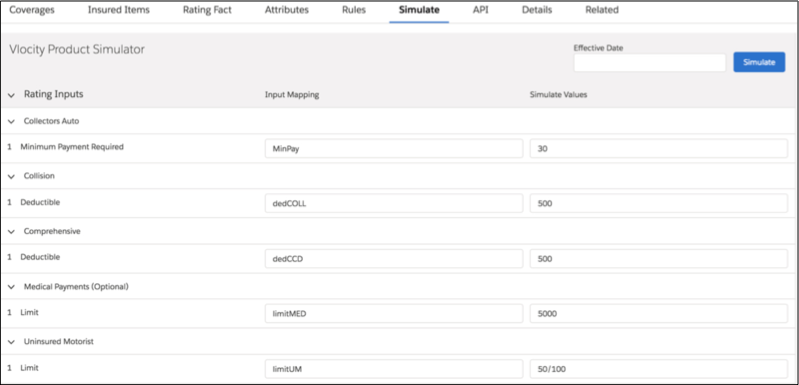Collapse the Uninsured Motorist group
This screenshot has height=385, width=799.
(12, 342)
